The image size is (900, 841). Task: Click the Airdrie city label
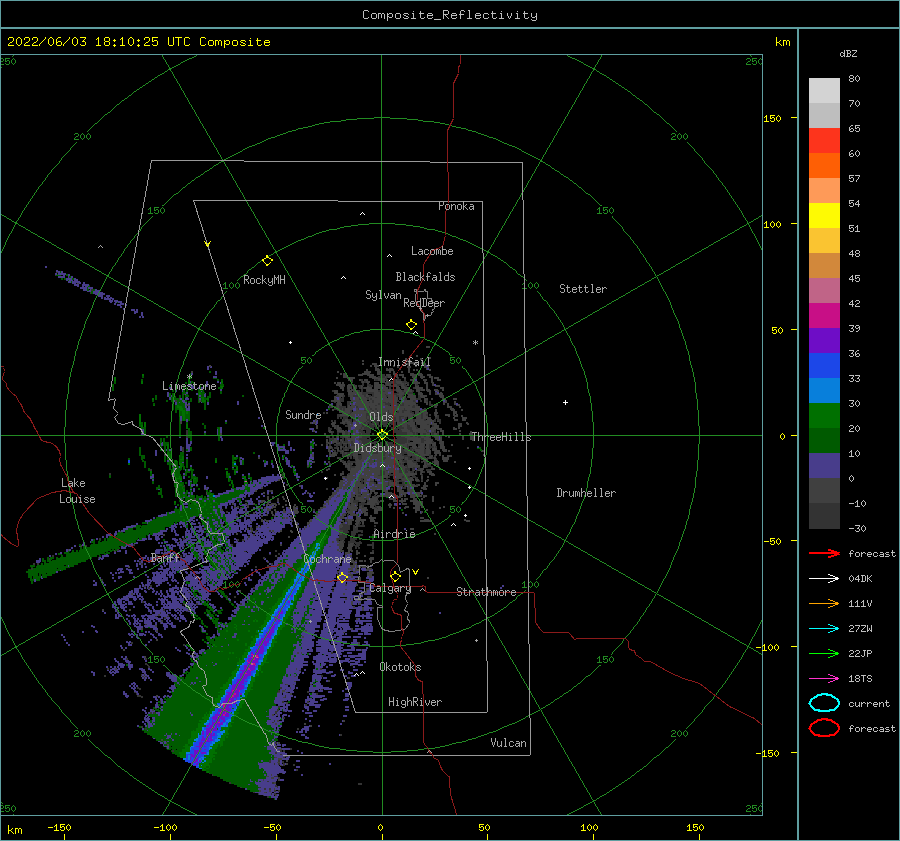coord(394,534)
